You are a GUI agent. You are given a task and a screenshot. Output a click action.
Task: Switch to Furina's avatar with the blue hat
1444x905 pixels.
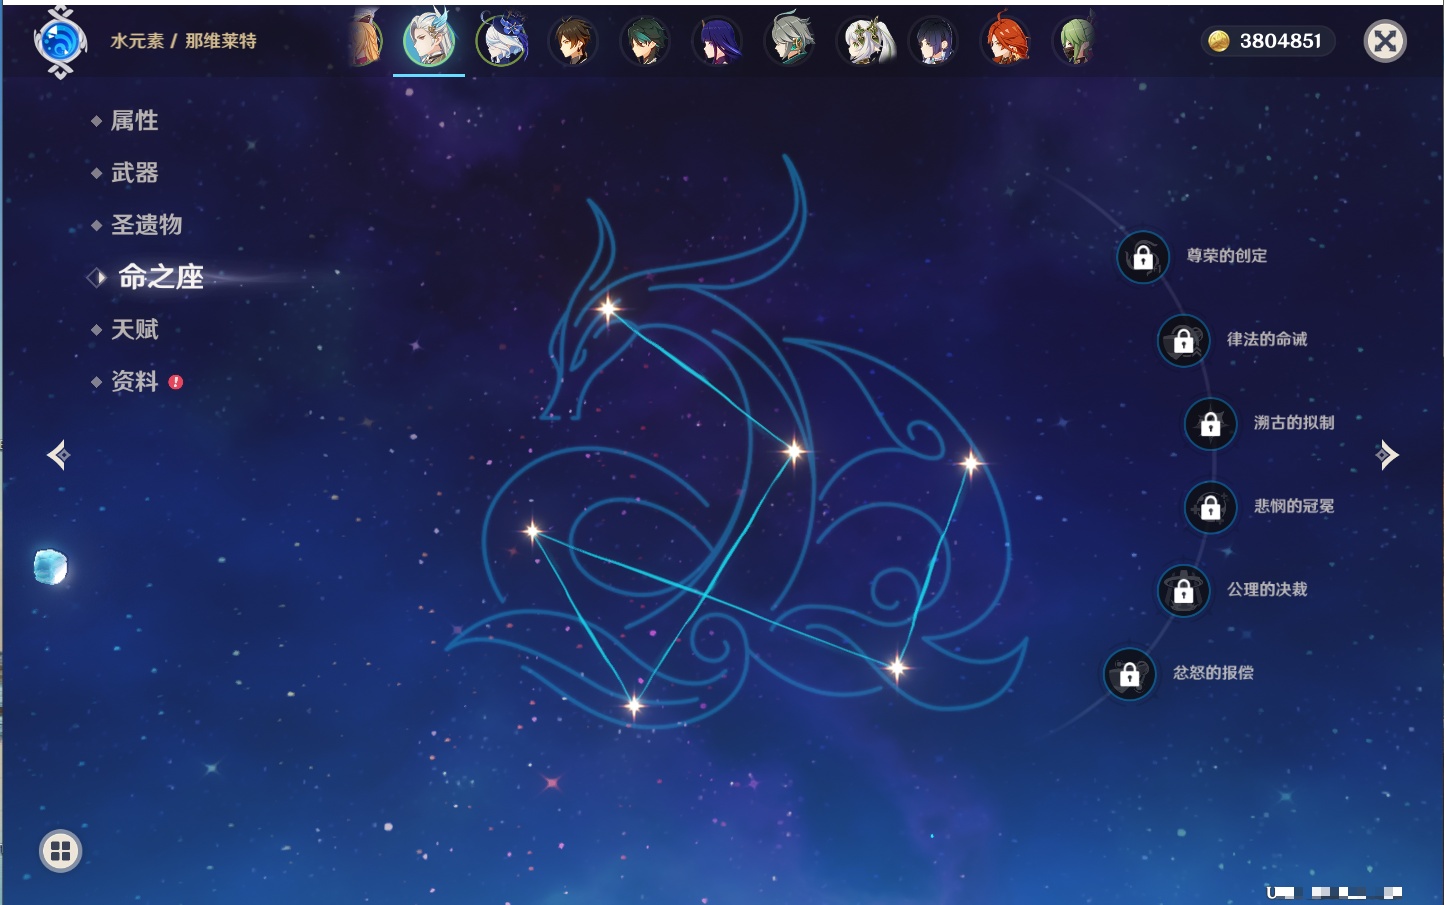(501, 41)
